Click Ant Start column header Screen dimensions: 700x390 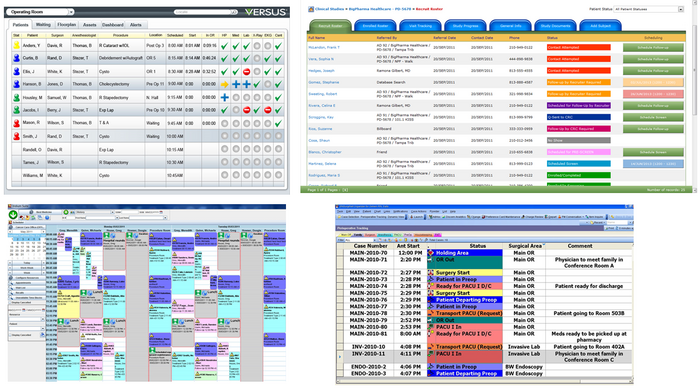coord(408,246)
